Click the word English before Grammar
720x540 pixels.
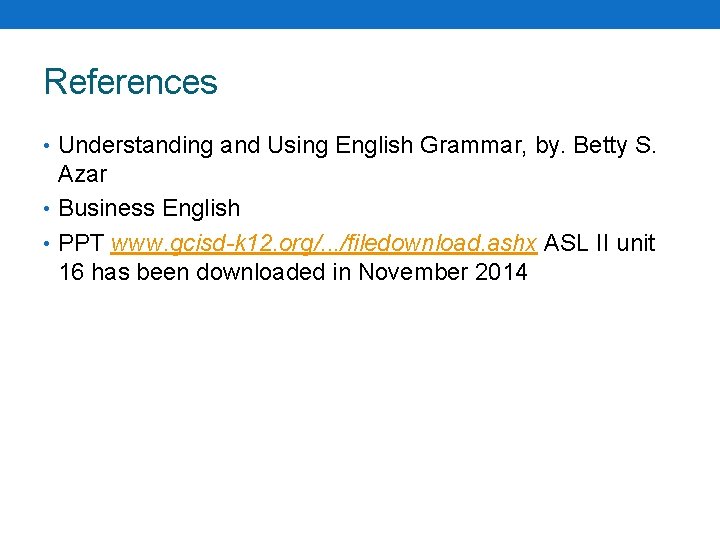(x=376, y=146)
